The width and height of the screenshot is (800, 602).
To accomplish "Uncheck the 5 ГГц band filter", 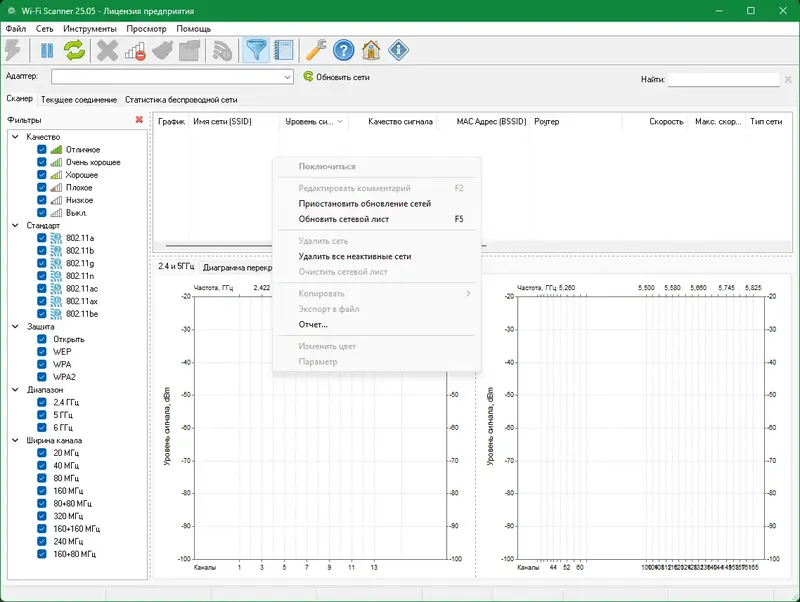I will click(x=42, y=415).
